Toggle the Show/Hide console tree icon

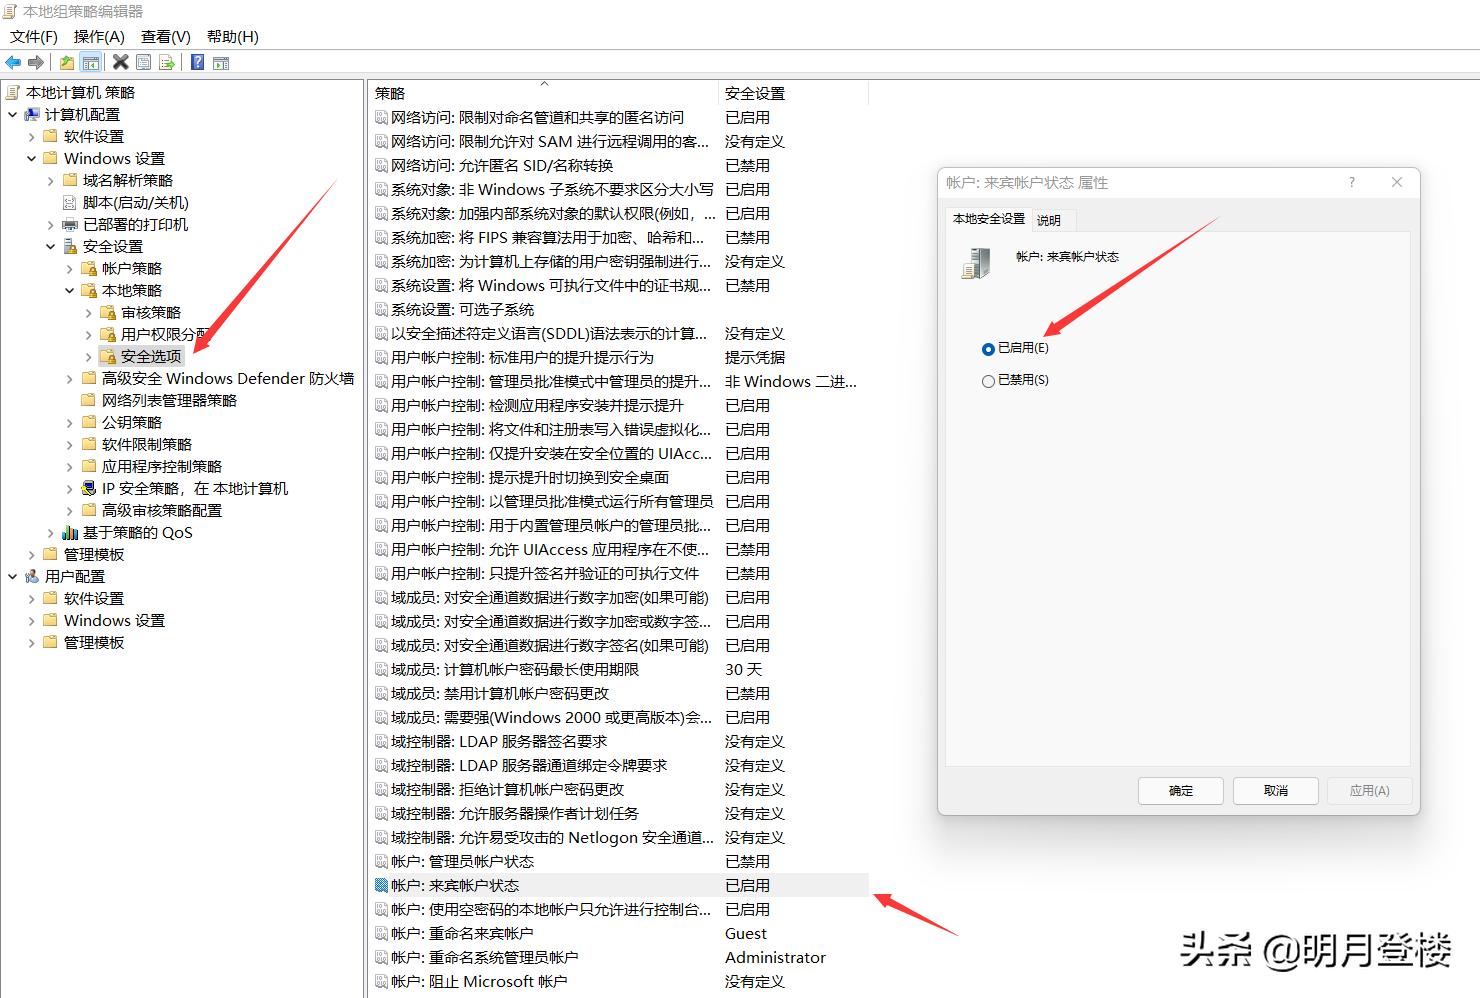click(91, 62)
